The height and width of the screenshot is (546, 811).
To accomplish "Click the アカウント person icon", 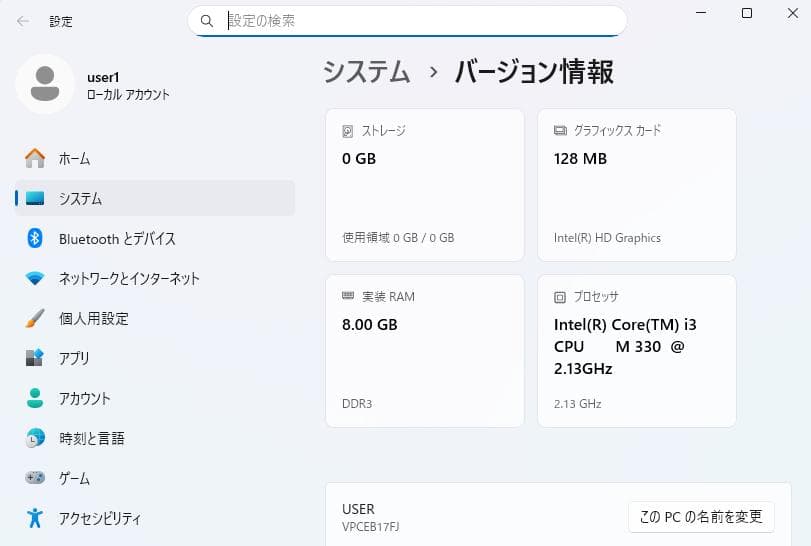I will pos(35,398).
